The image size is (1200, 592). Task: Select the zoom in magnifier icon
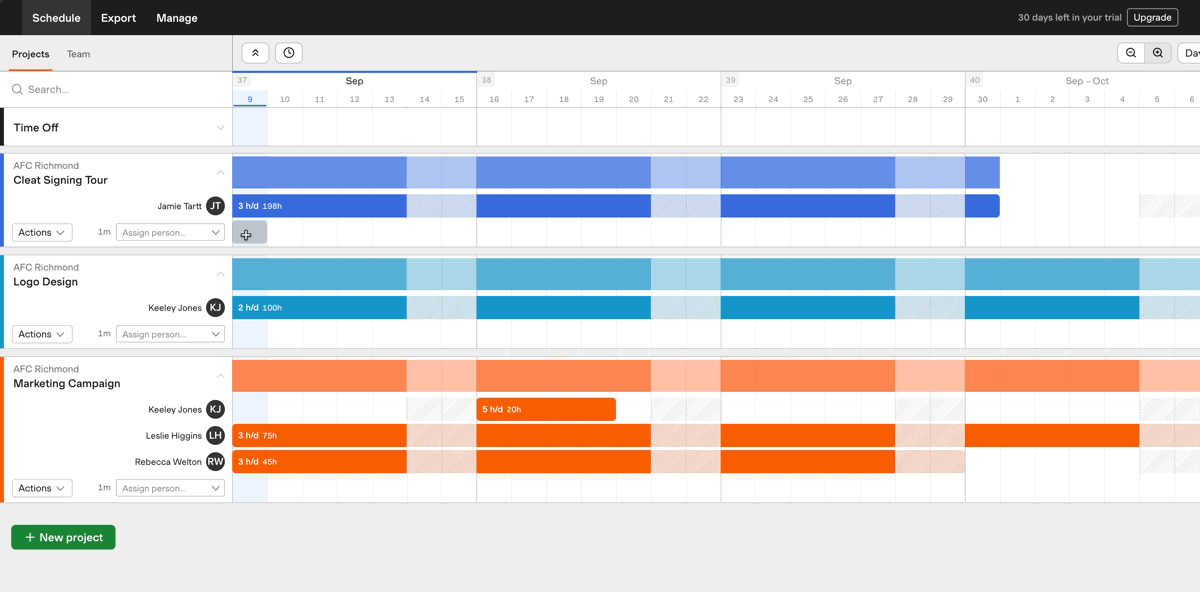1158,52
